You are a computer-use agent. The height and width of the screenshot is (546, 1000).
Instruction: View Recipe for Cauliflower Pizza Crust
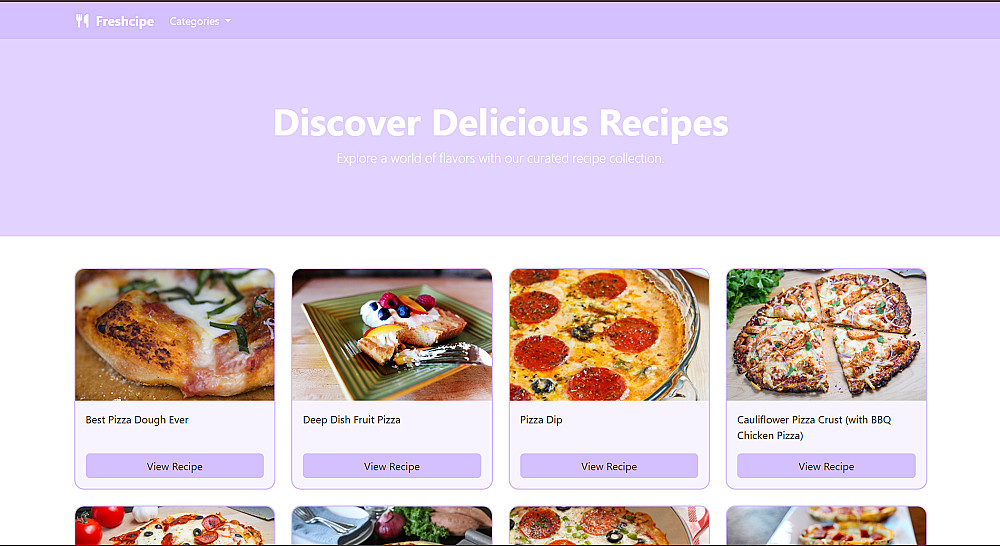(x=826, y=466)
